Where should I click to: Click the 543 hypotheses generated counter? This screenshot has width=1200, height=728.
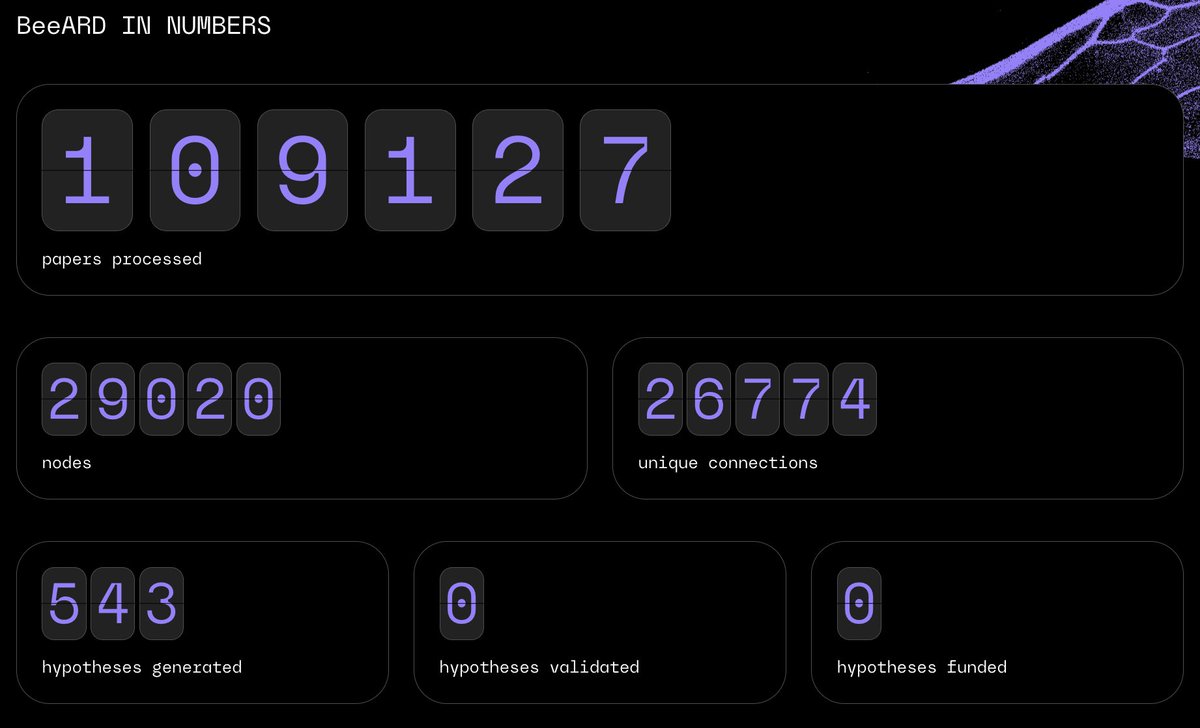tap(112, 603)
